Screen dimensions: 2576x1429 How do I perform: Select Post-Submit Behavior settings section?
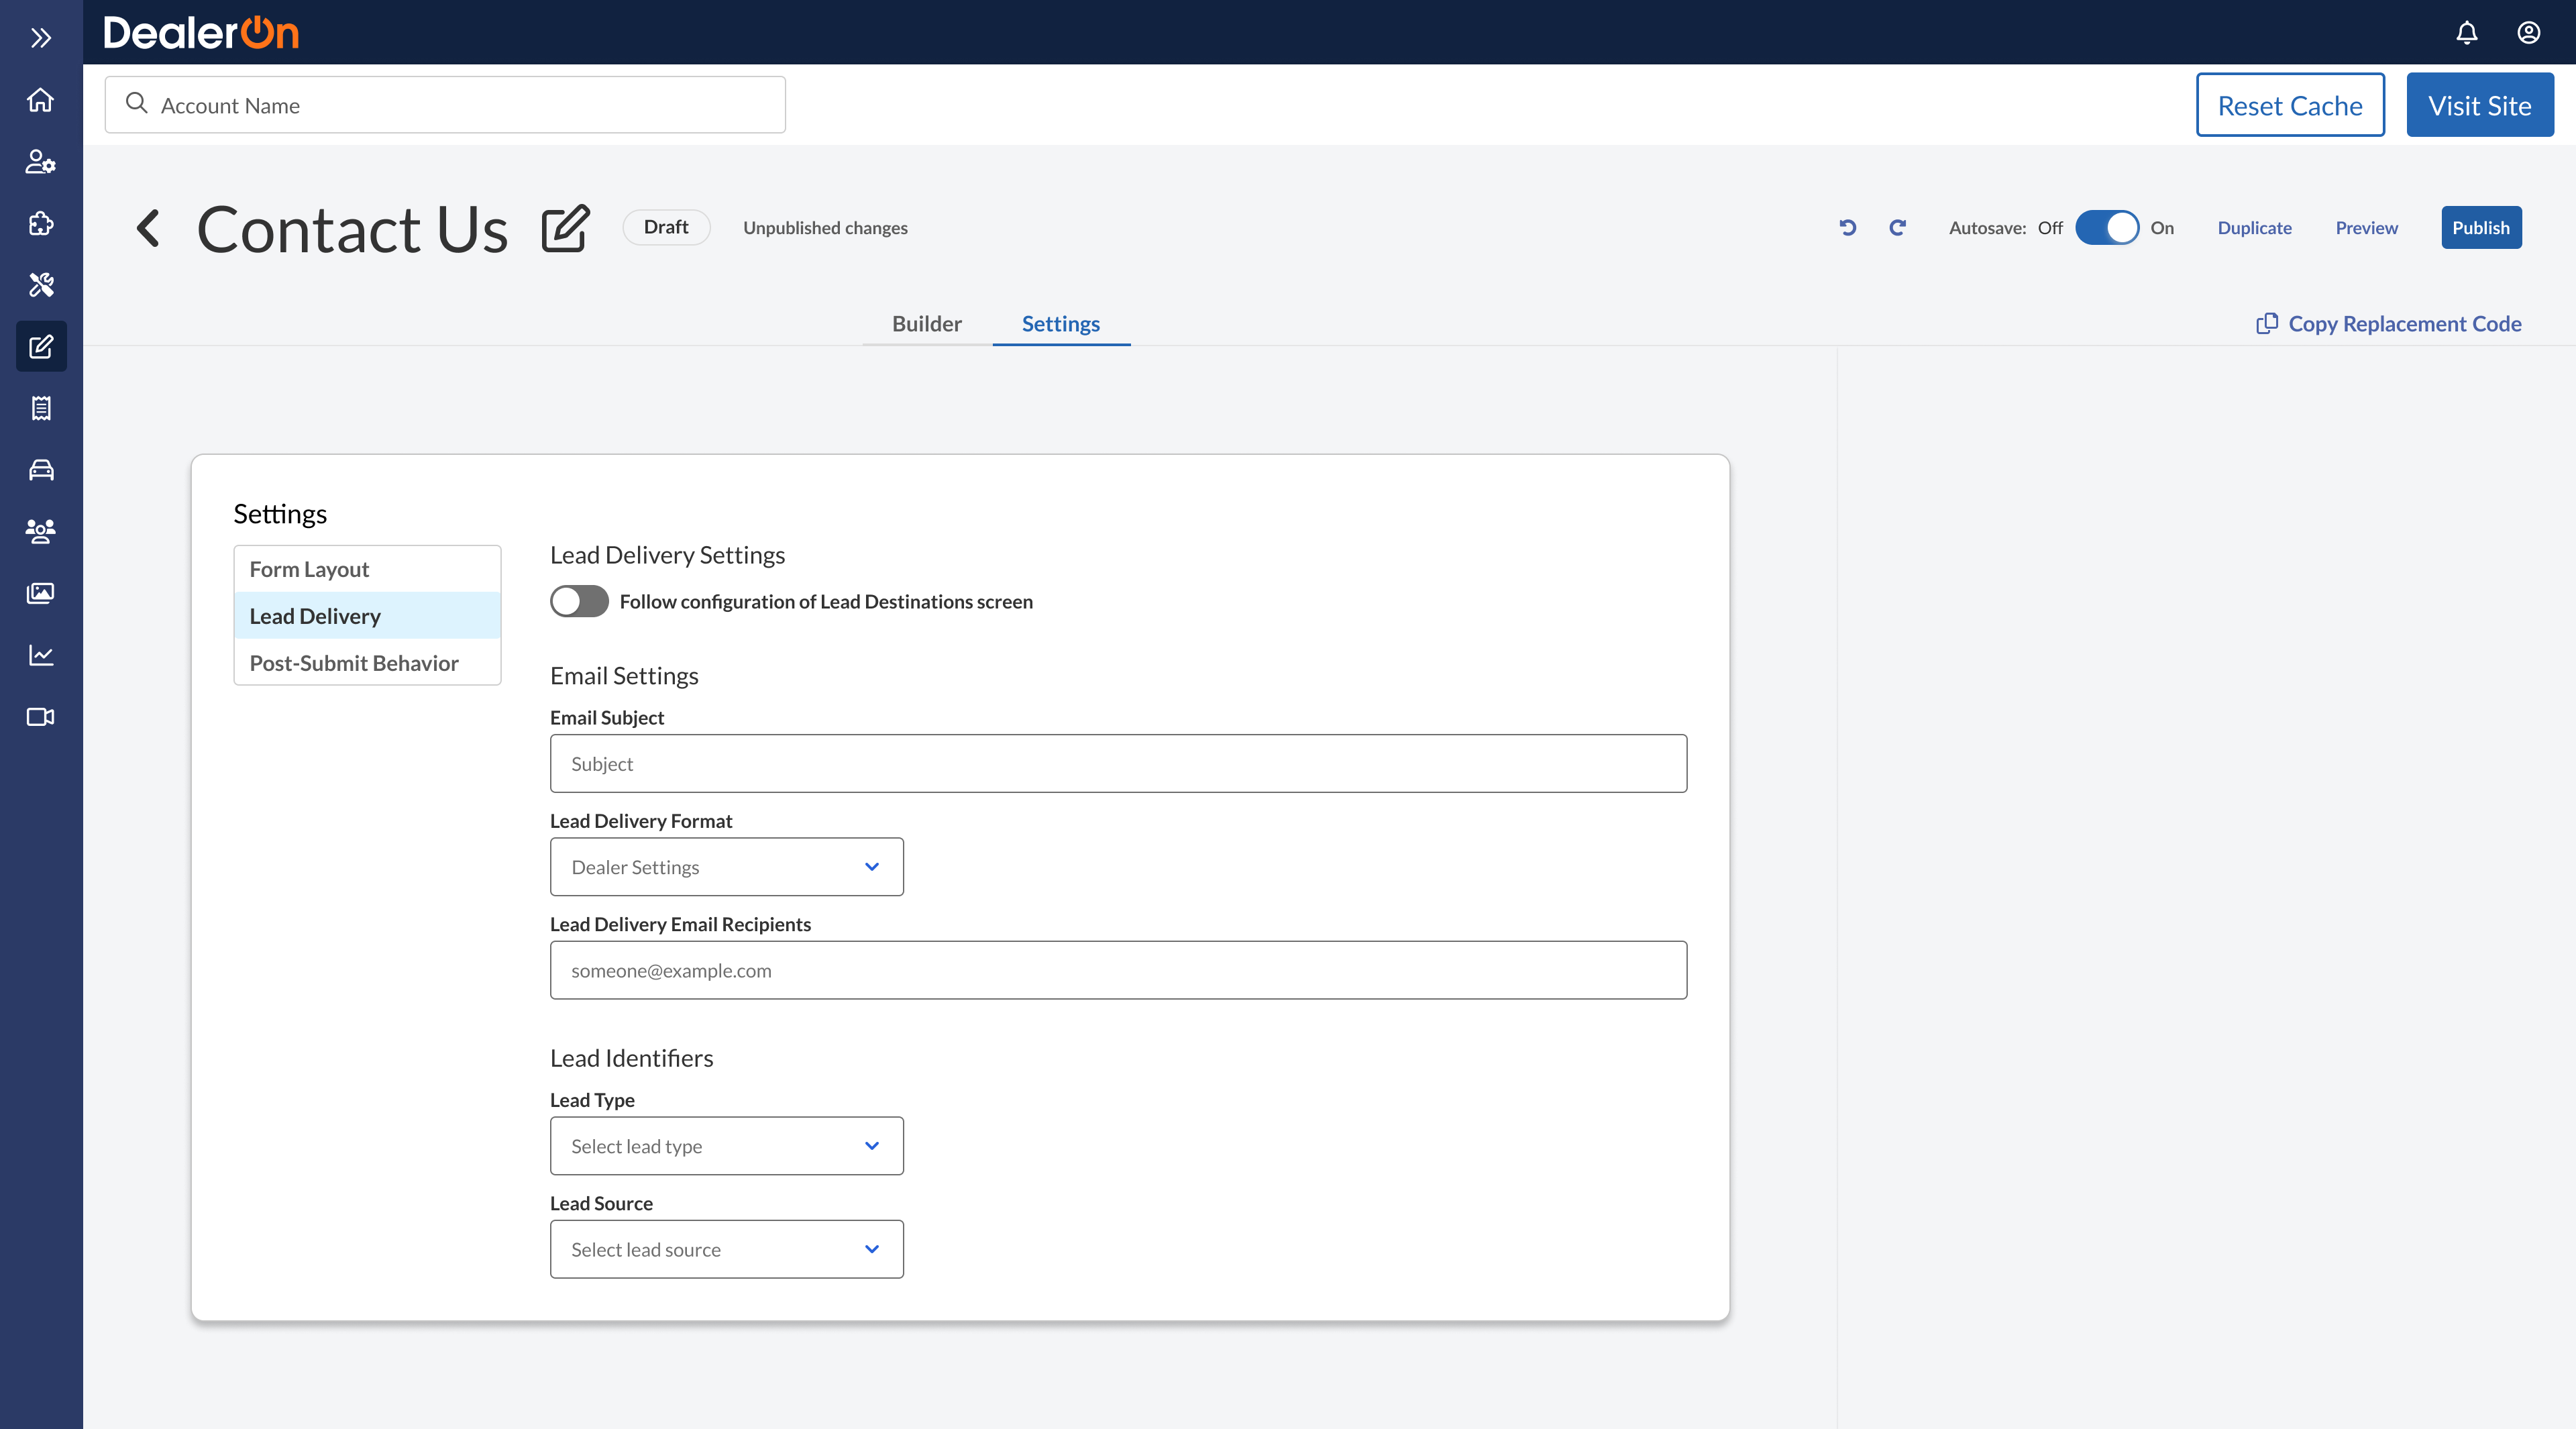(354, 663)
